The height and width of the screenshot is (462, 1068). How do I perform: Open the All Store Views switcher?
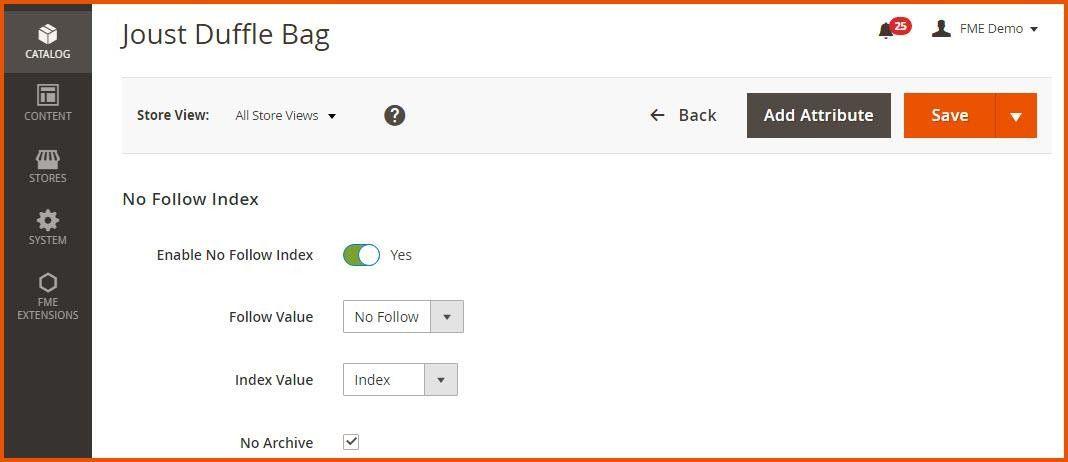(286, 116)
